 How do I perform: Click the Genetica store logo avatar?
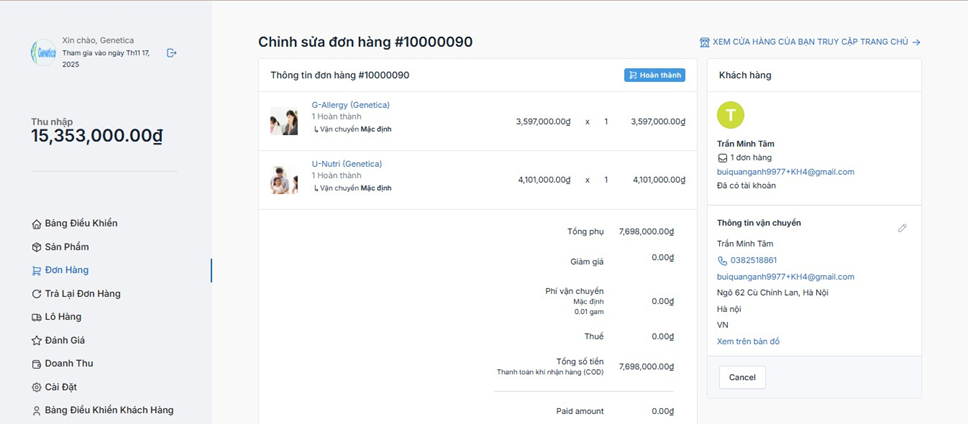43,52
